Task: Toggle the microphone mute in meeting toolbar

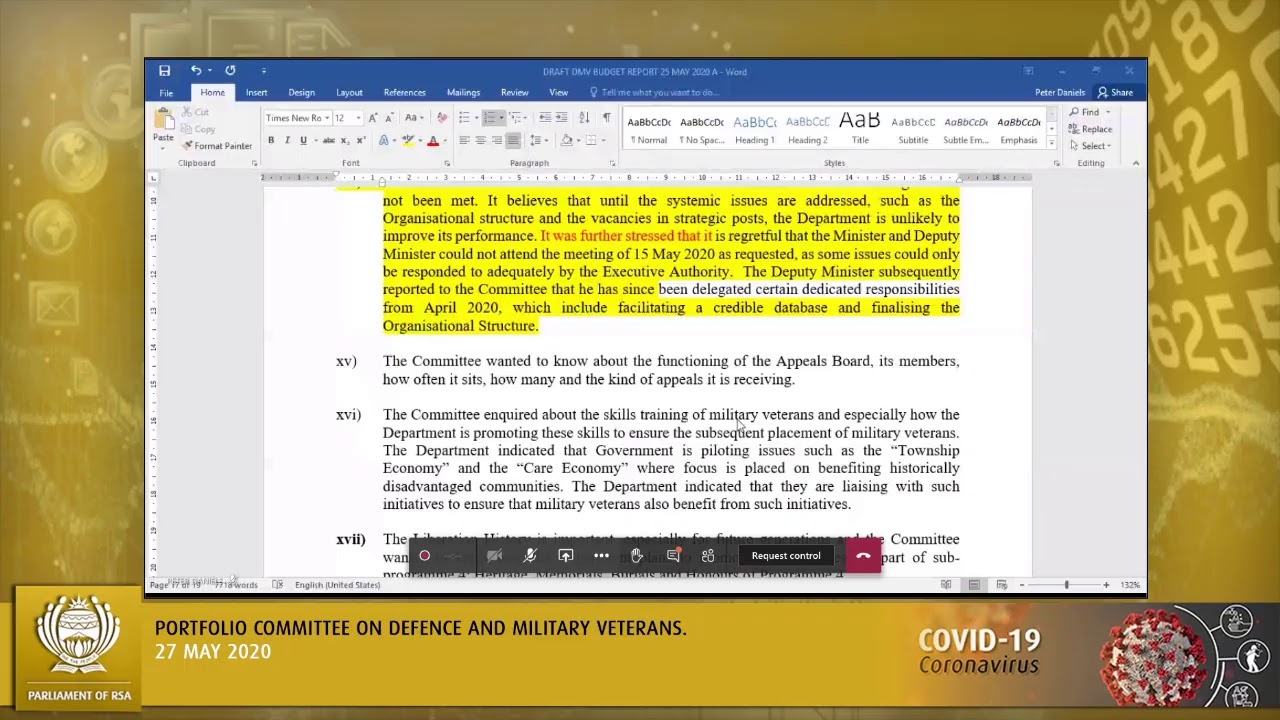Action: (530, 556)
